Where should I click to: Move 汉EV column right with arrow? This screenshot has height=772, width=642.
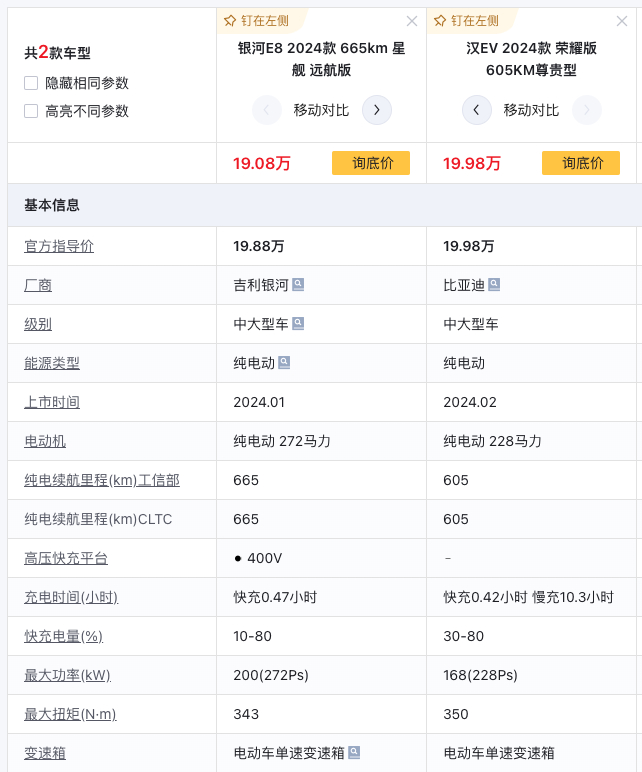[586, 110]
